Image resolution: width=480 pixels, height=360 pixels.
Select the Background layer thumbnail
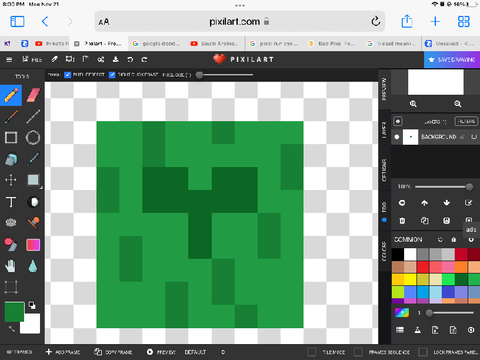coord(411,137)
